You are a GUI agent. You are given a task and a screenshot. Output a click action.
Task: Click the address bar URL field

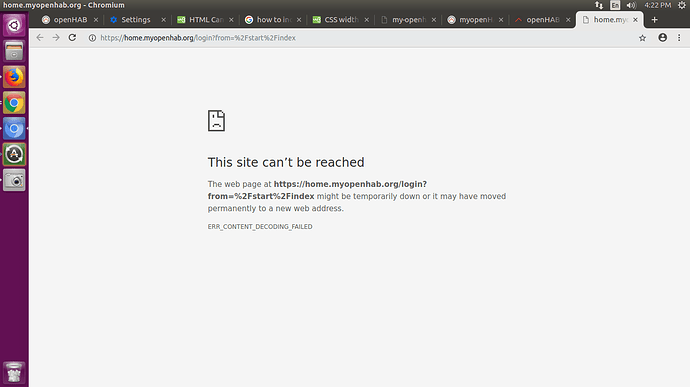click(361, 38)
